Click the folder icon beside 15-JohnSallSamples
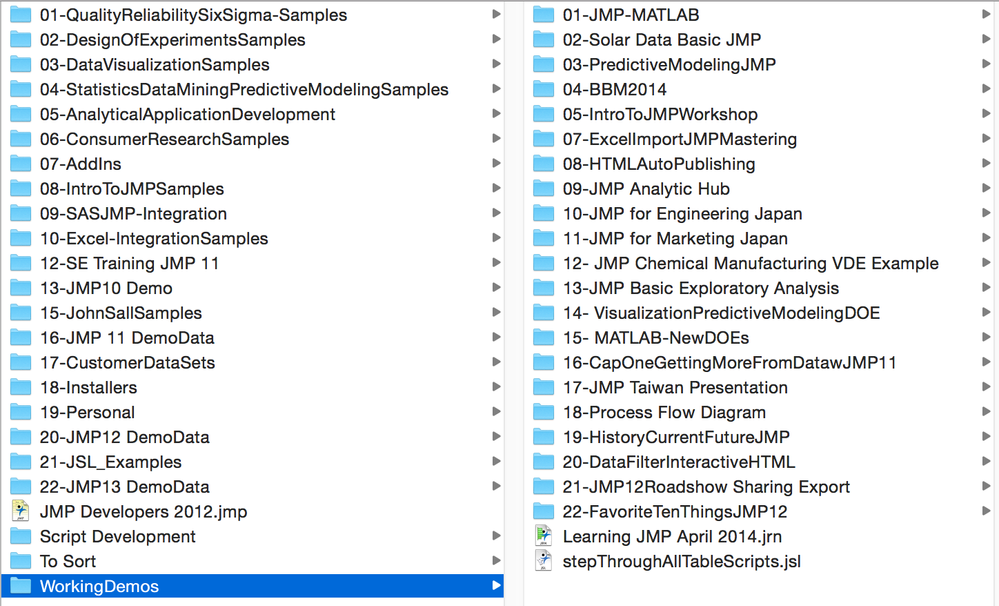 click(20, 313)
